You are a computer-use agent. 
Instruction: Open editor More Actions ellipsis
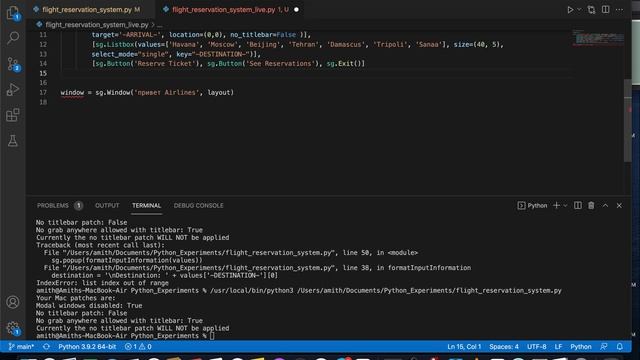click(620, 9)
